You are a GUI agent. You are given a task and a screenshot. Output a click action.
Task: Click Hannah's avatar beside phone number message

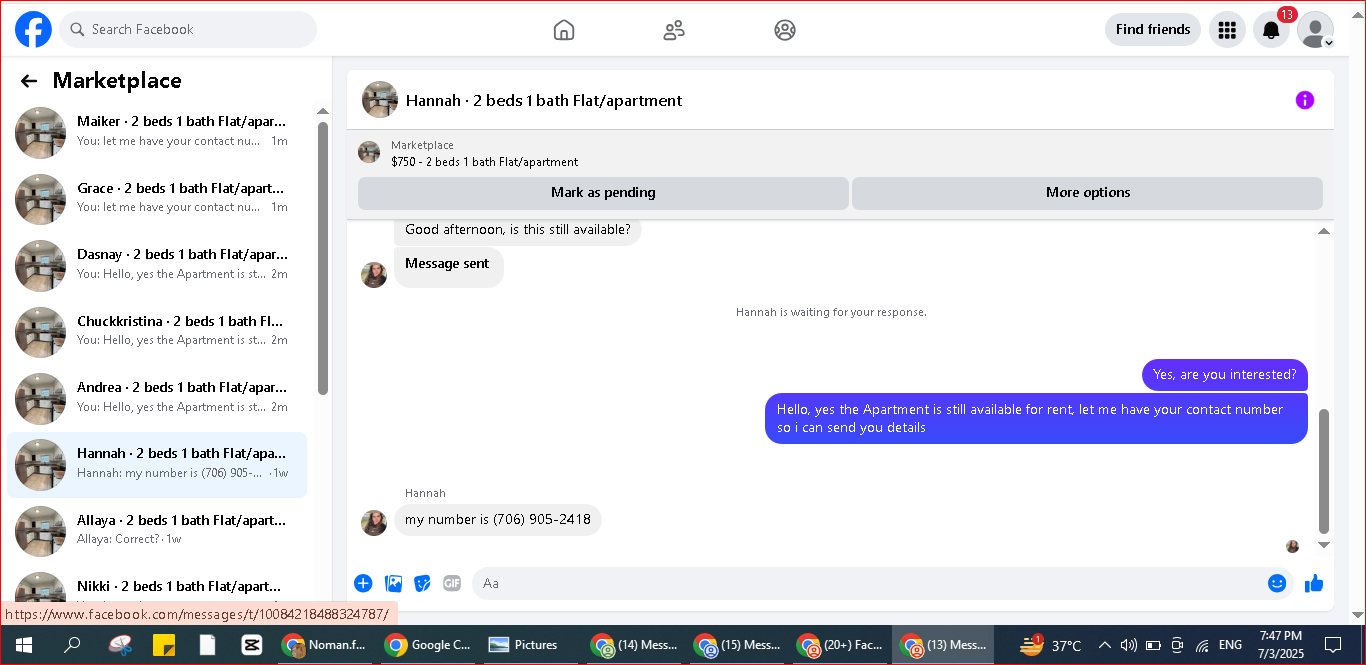374,523
